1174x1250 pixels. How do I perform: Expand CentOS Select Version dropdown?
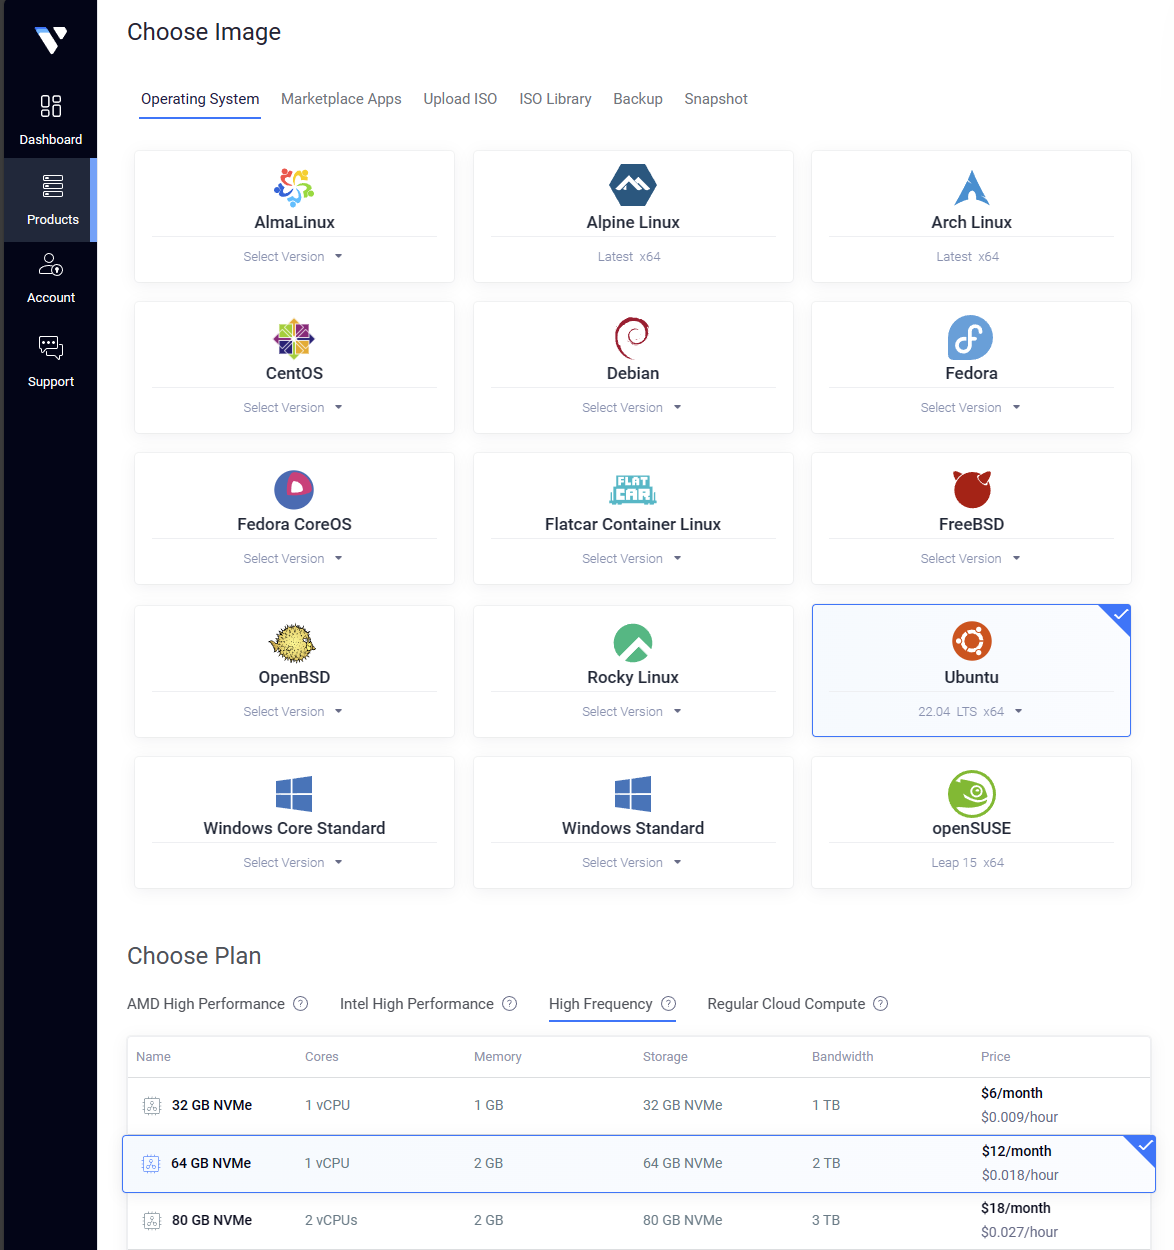point(293,408)
